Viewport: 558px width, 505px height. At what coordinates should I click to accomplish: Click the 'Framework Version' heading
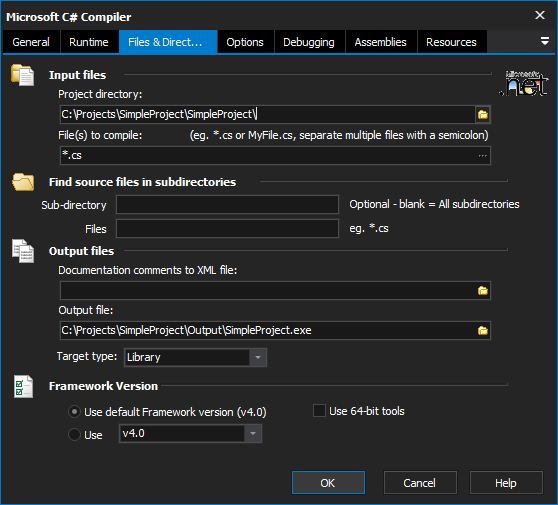(103, 386)
